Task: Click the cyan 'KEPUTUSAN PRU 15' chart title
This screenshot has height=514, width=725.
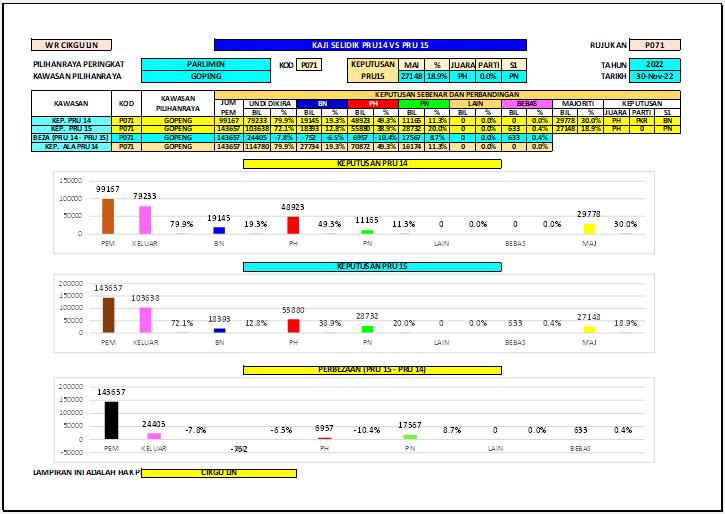Action: pyautogui.click(x=372, y=267)
